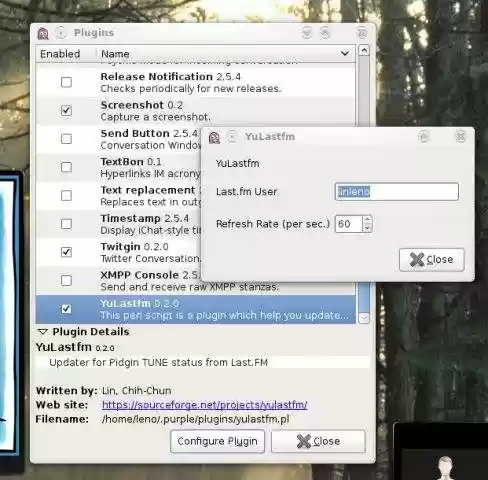Click the Refresh Rate (per sec.) label
Image resolution: width=488 pixels, height=480 pixels.
point(273,224)
